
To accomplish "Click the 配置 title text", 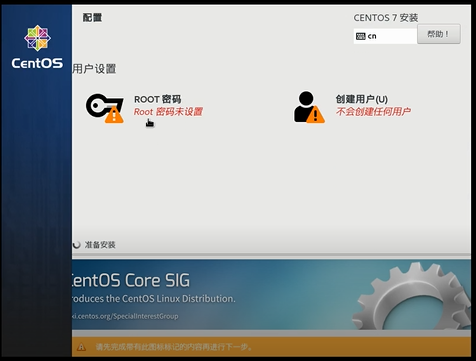I will coord(92,17).
